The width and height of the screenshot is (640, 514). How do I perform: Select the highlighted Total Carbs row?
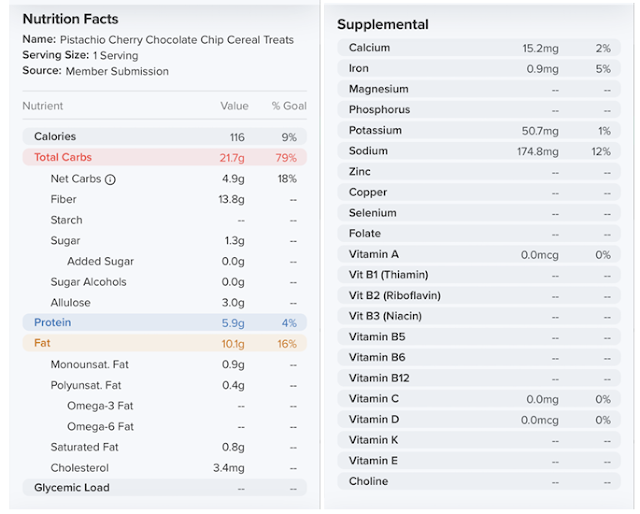pos(165,158)
